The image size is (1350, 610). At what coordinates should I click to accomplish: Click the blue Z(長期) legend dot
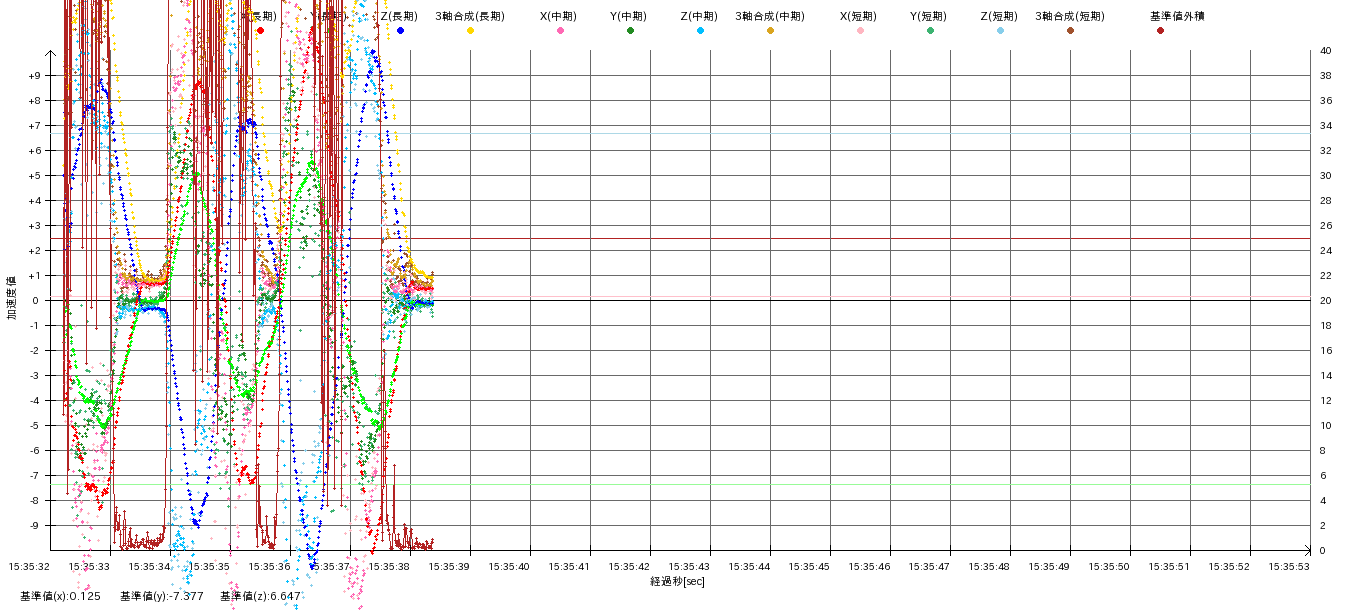400,31
